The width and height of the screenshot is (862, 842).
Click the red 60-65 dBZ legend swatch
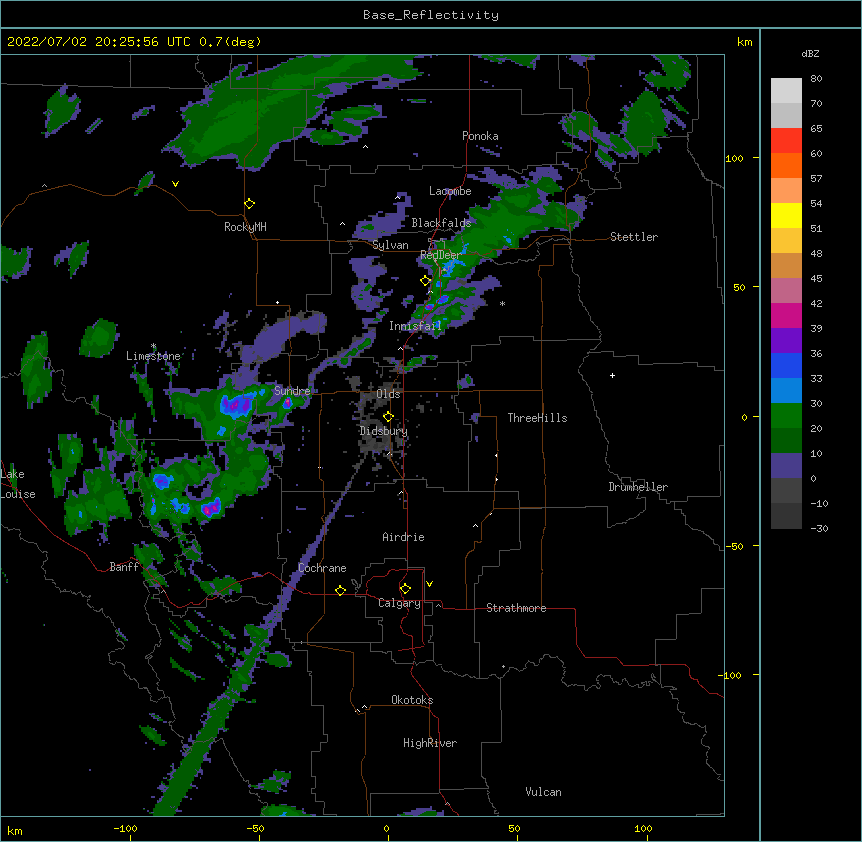click(x=786, y=140)
